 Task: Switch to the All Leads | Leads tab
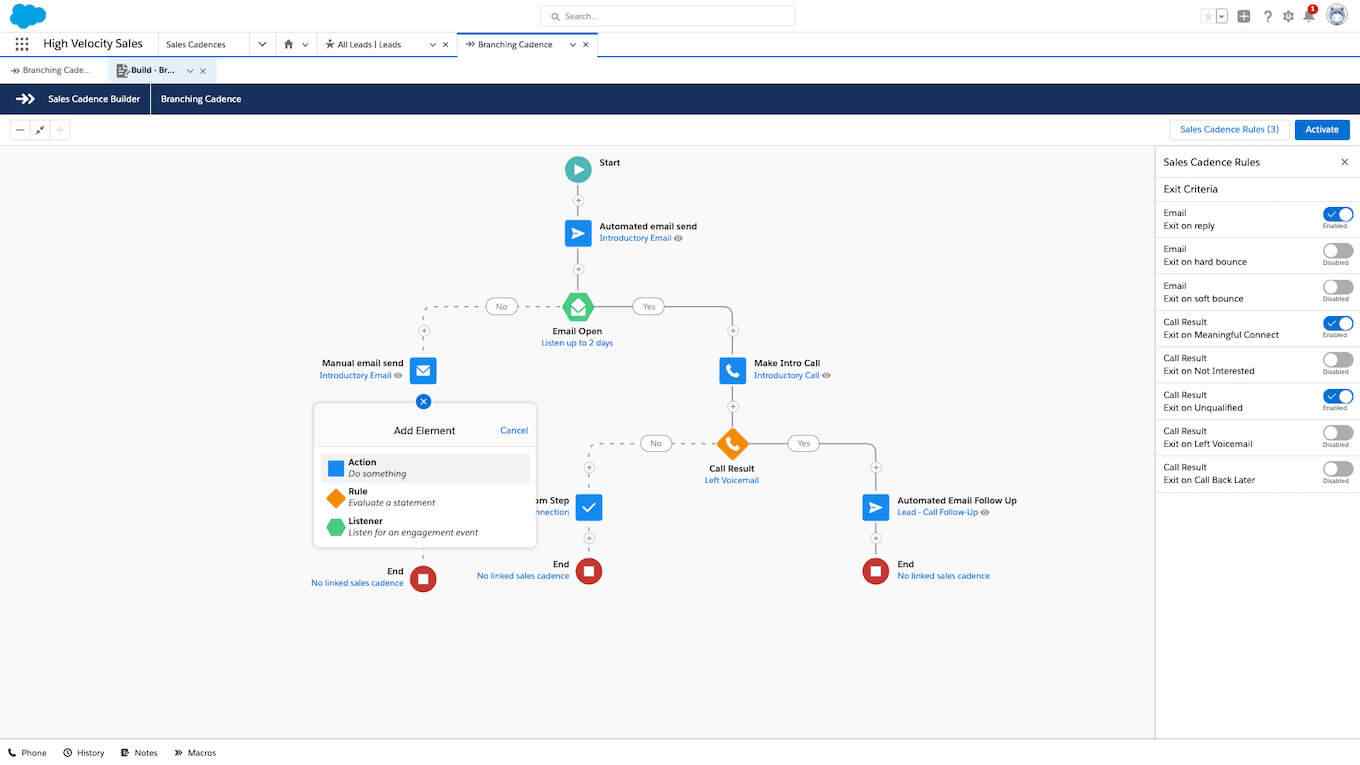(x=369, y=45)
